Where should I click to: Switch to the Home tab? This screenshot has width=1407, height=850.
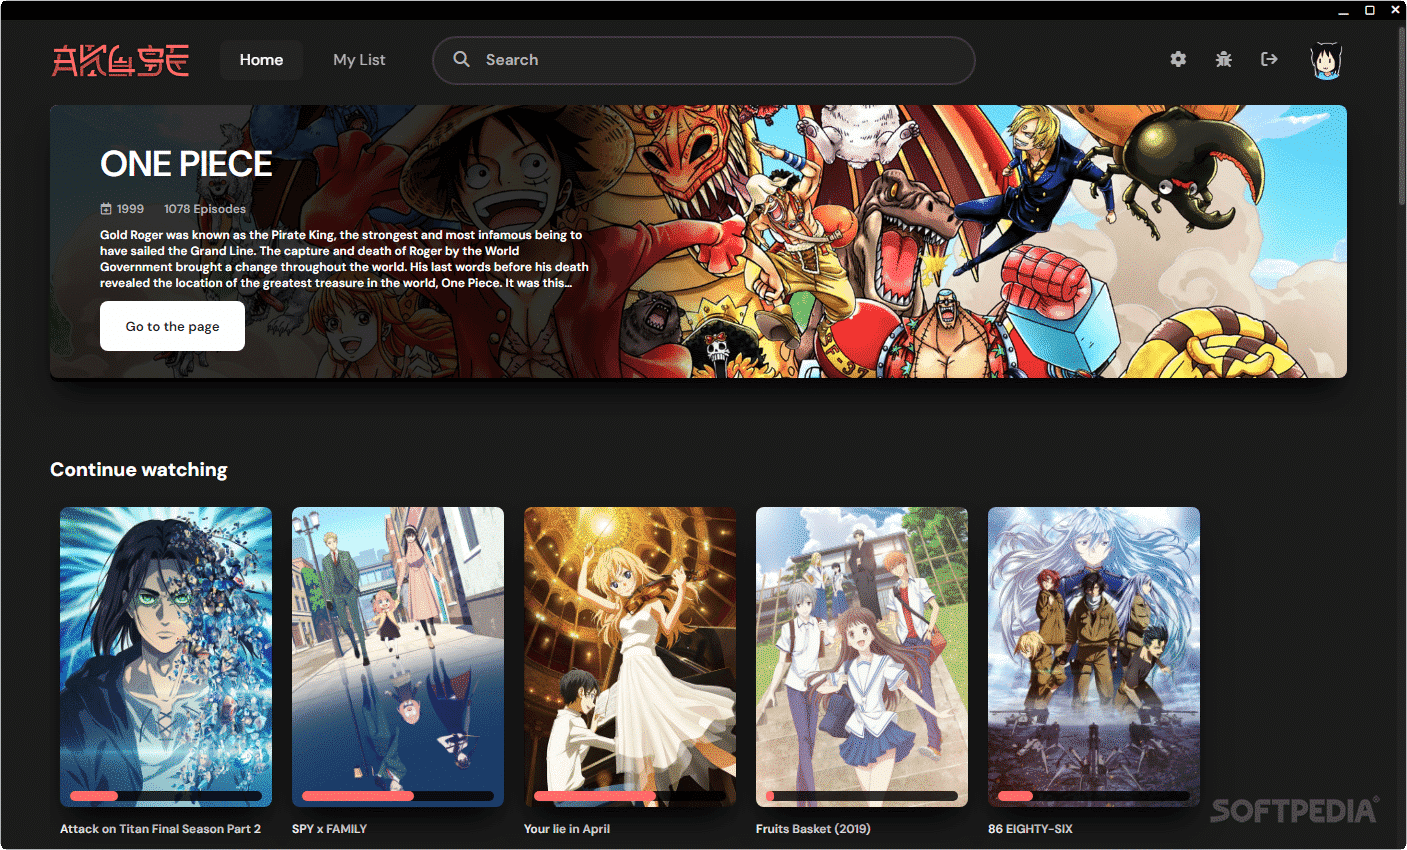click(261, 60)
